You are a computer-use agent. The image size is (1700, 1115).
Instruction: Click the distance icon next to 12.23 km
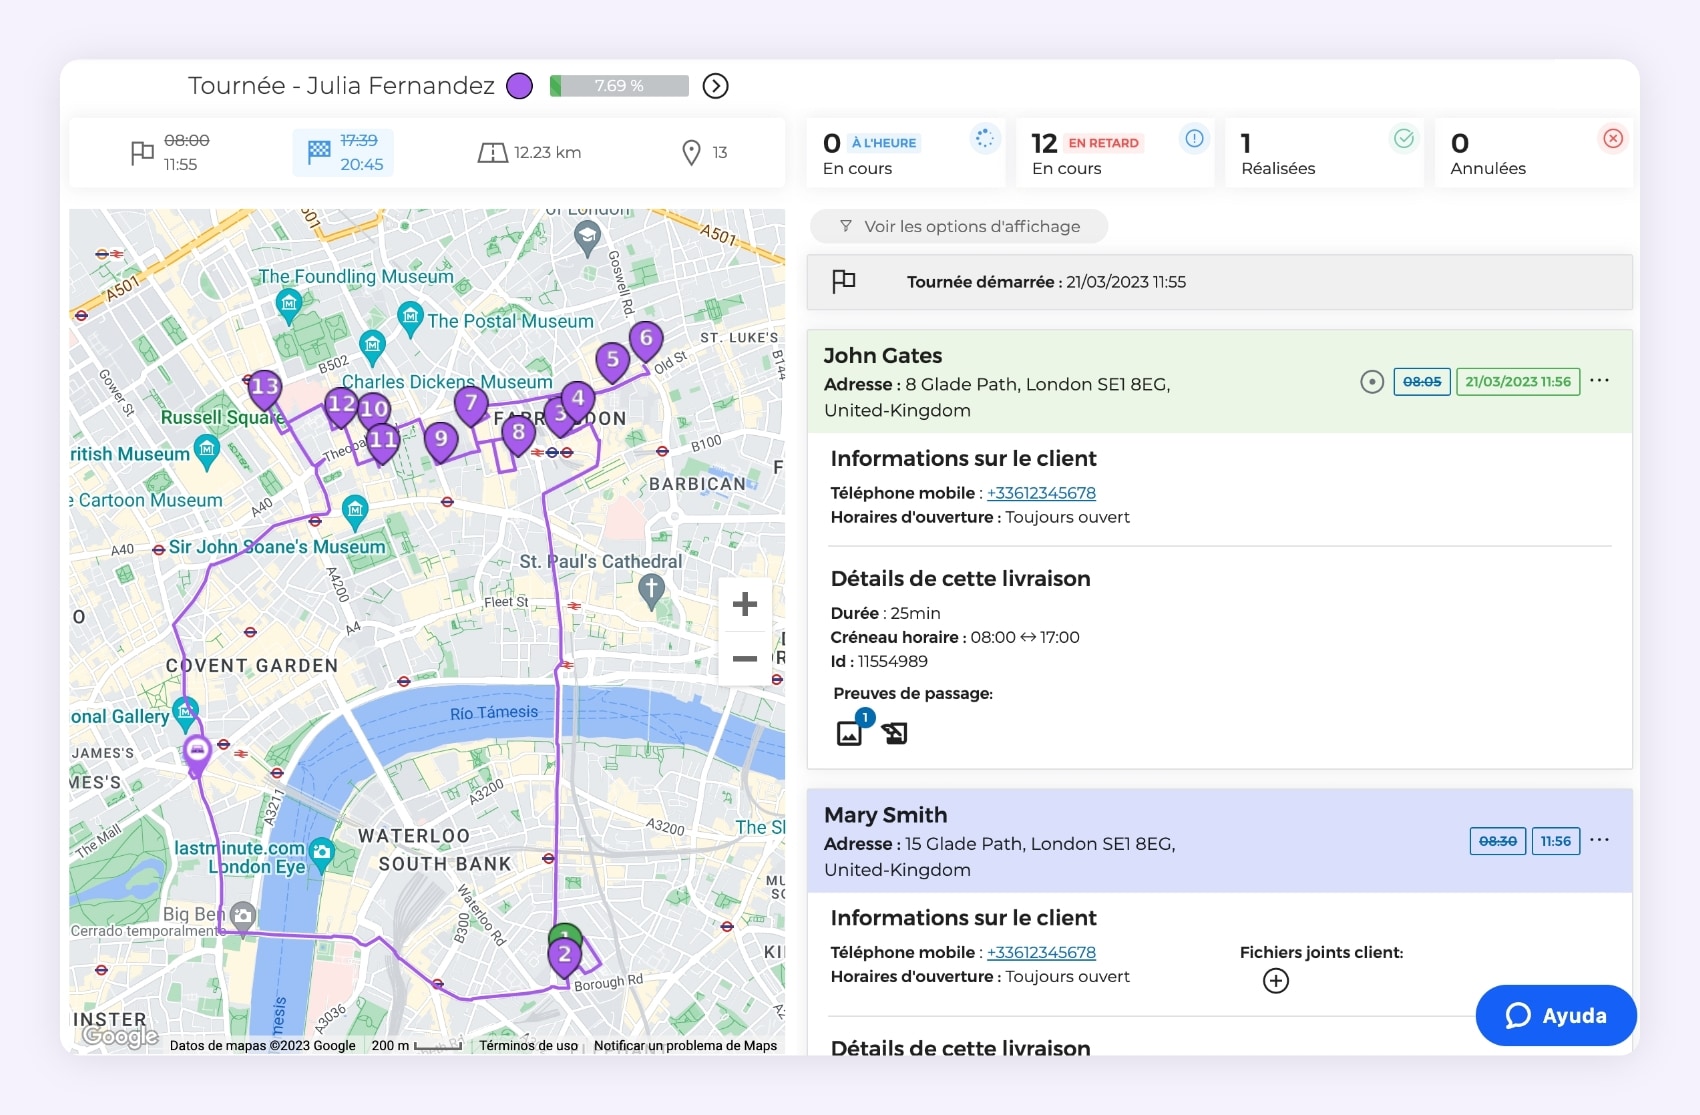click(x=491, y=152)
